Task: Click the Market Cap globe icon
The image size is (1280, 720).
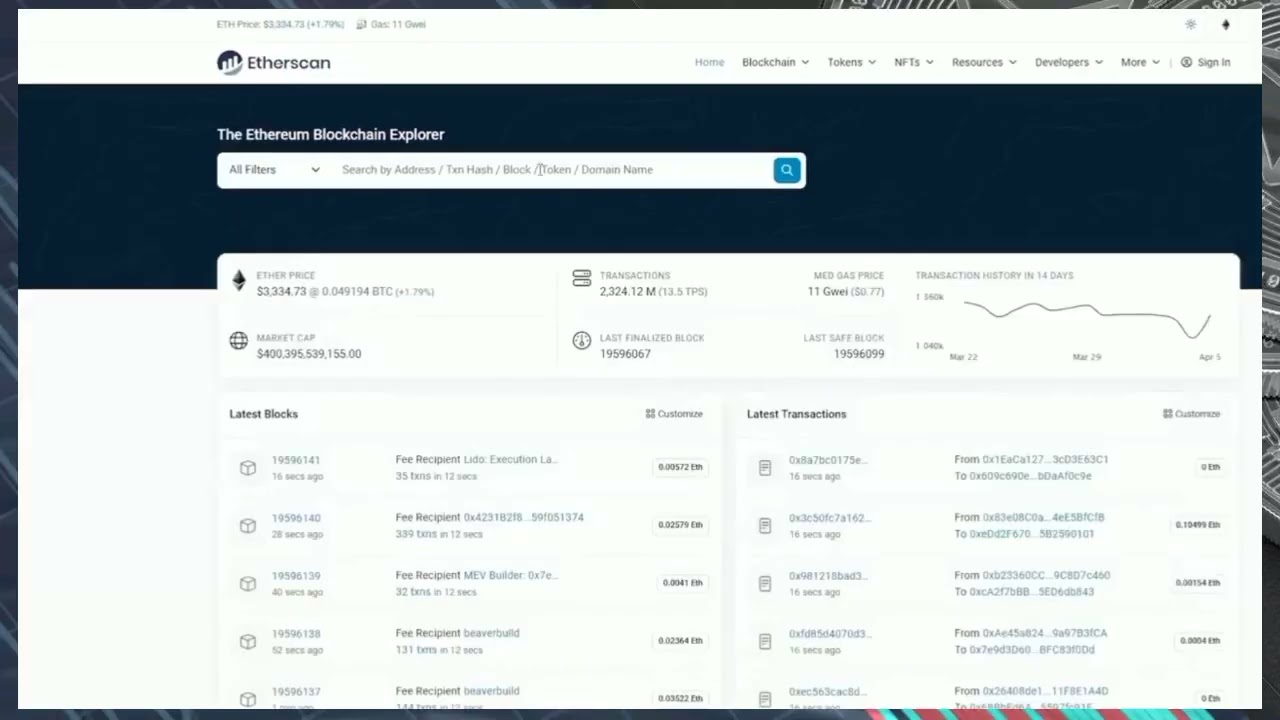Action: (238, 341)
